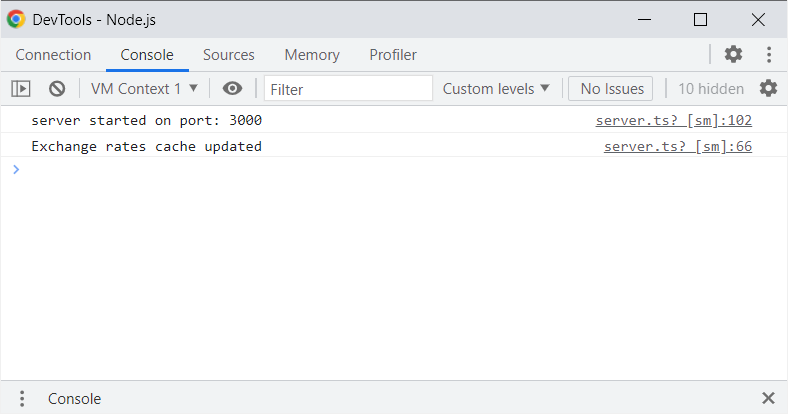The height and width of the screenshot is (414, 788).
Task: Follow the server.ts:66 source link
Action: pos(677,147)
